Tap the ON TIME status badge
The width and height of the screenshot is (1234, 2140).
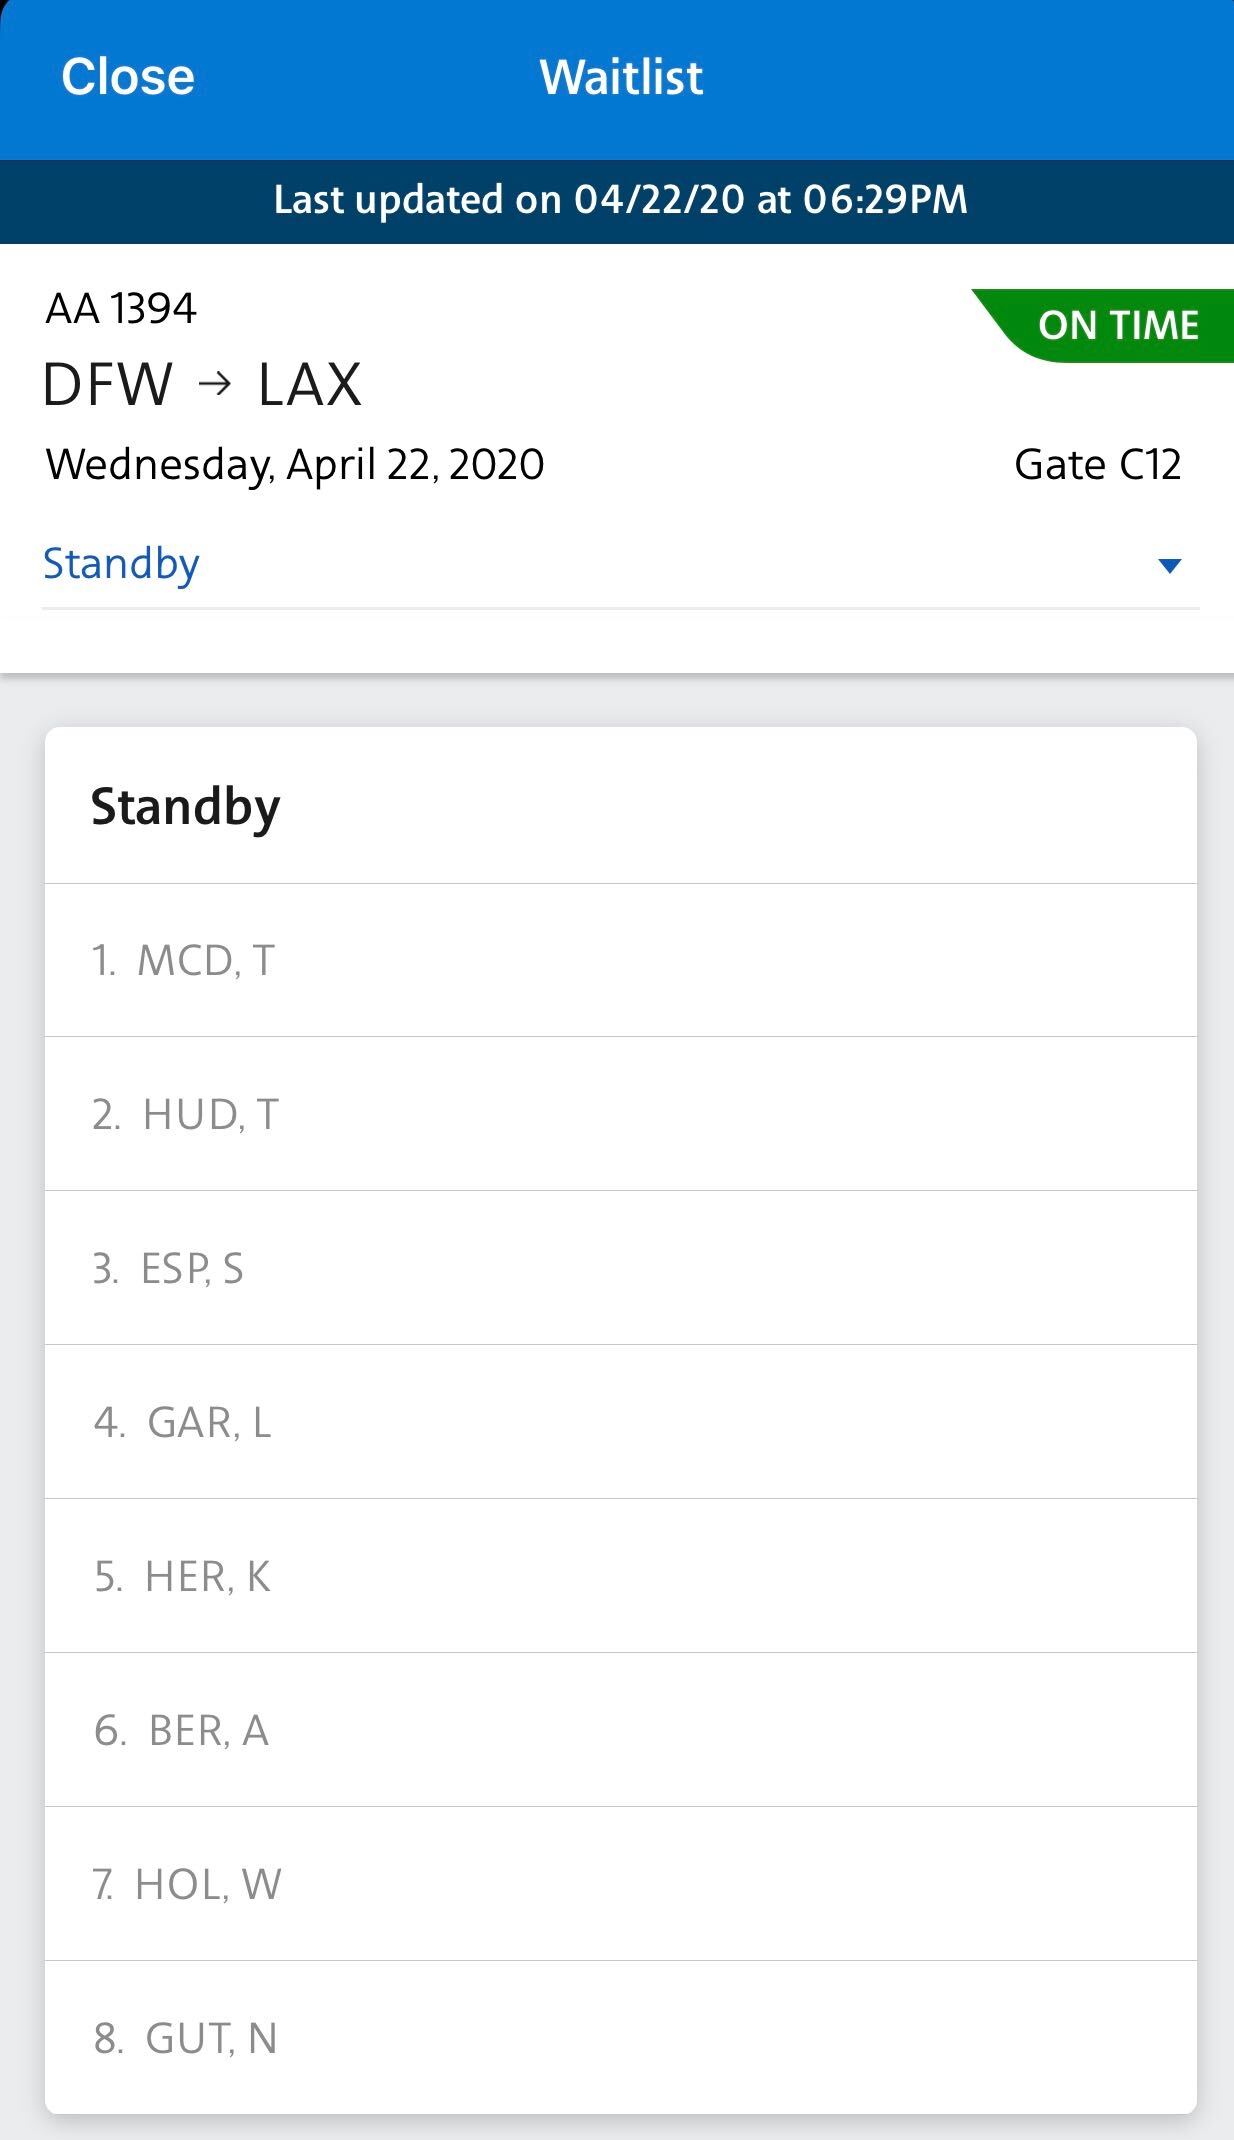tap(1103, 325)
